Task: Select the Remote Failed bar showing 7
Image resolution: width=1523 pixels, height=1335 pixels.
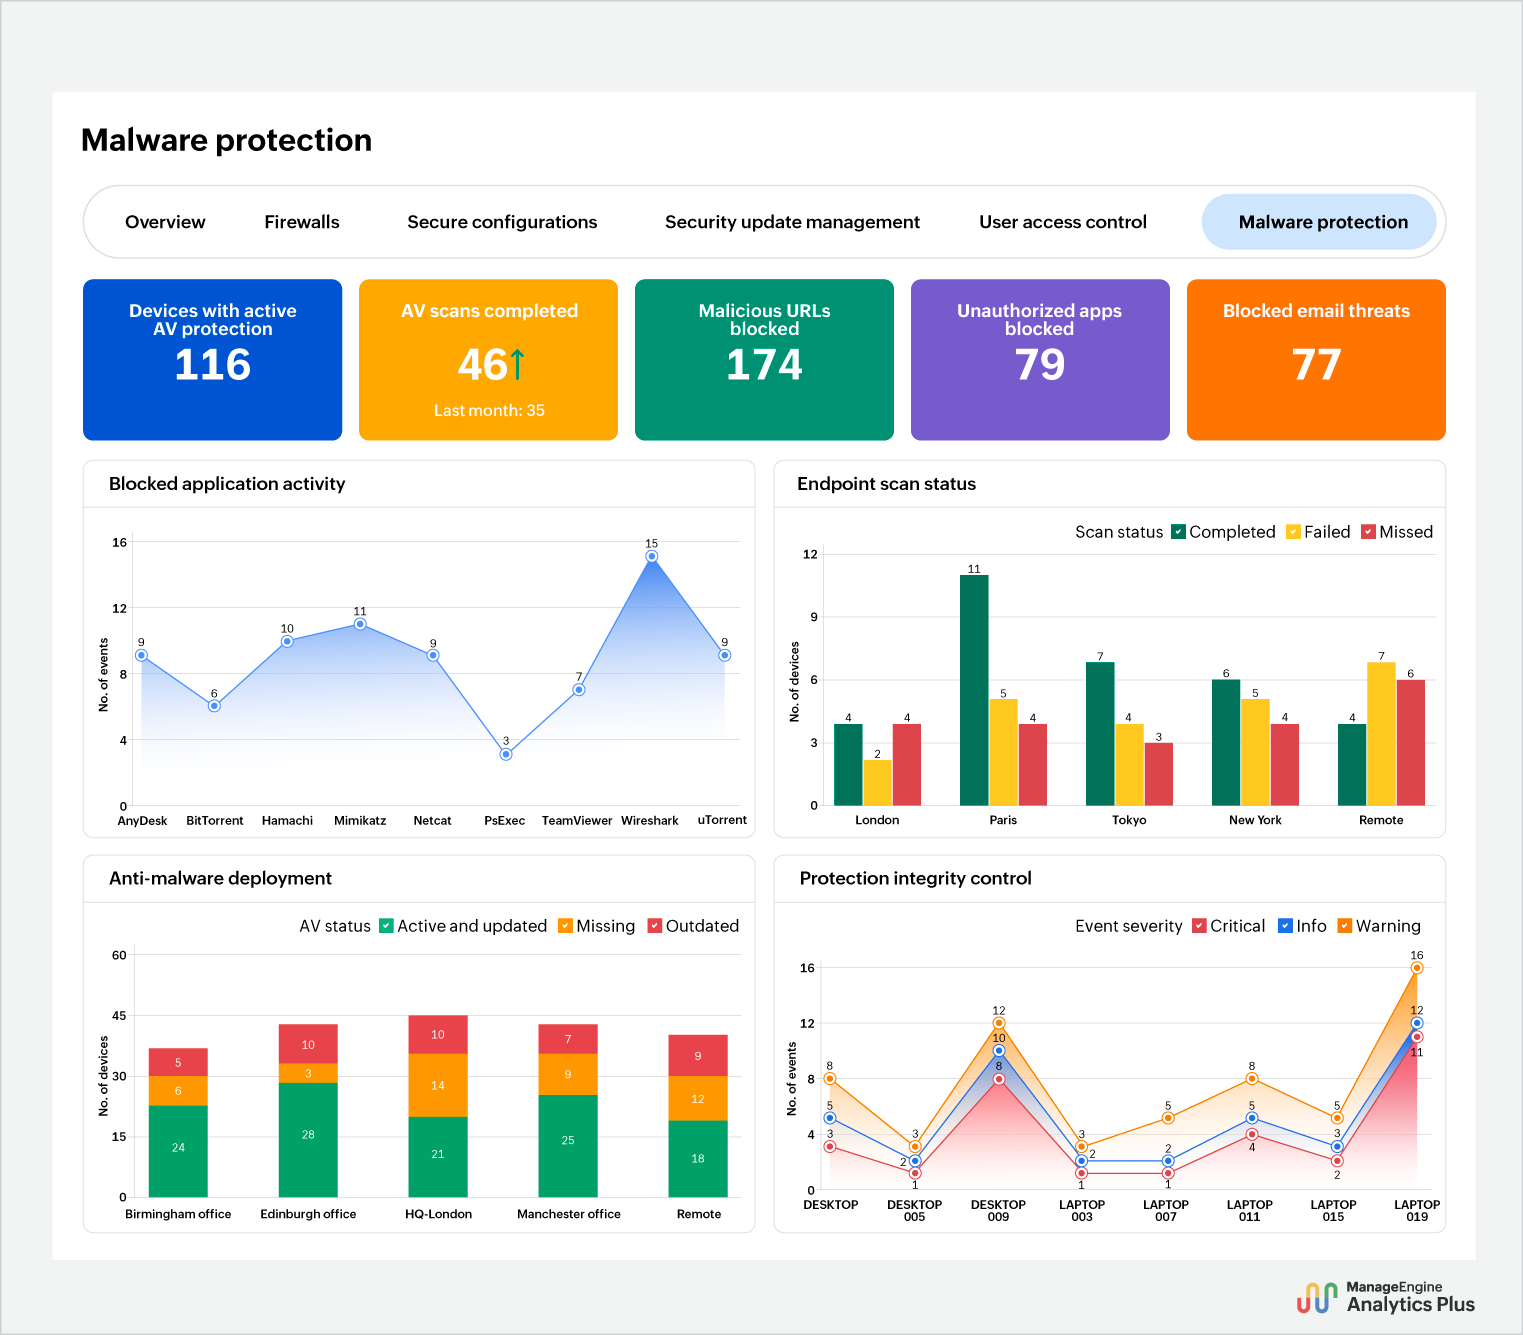Action: [x=1381, y=734]
